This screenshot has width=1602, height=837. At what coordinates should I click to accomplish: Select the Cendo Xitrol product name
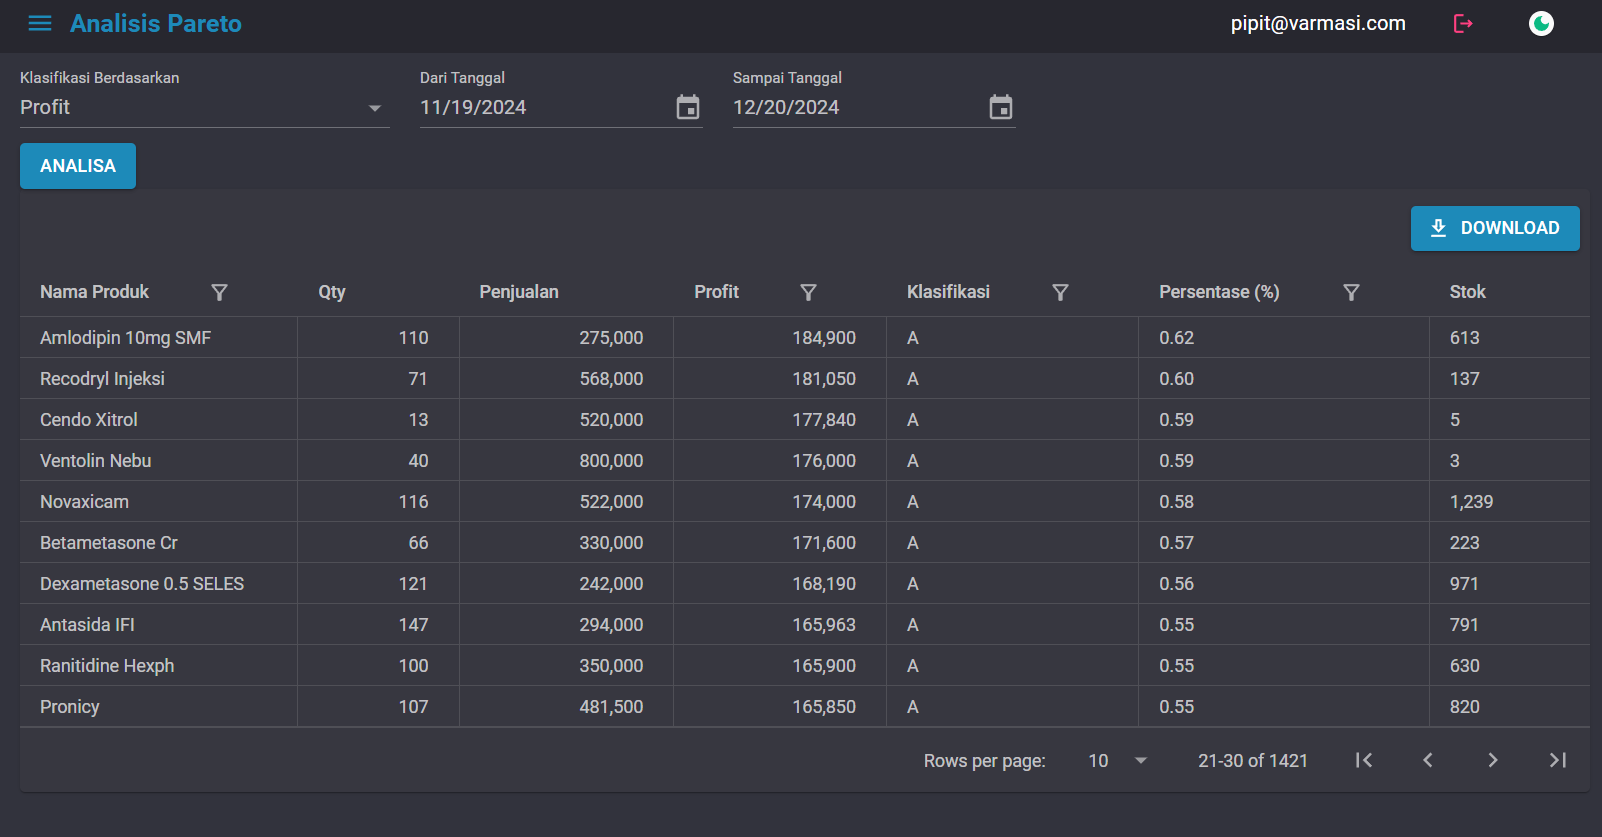89,420
